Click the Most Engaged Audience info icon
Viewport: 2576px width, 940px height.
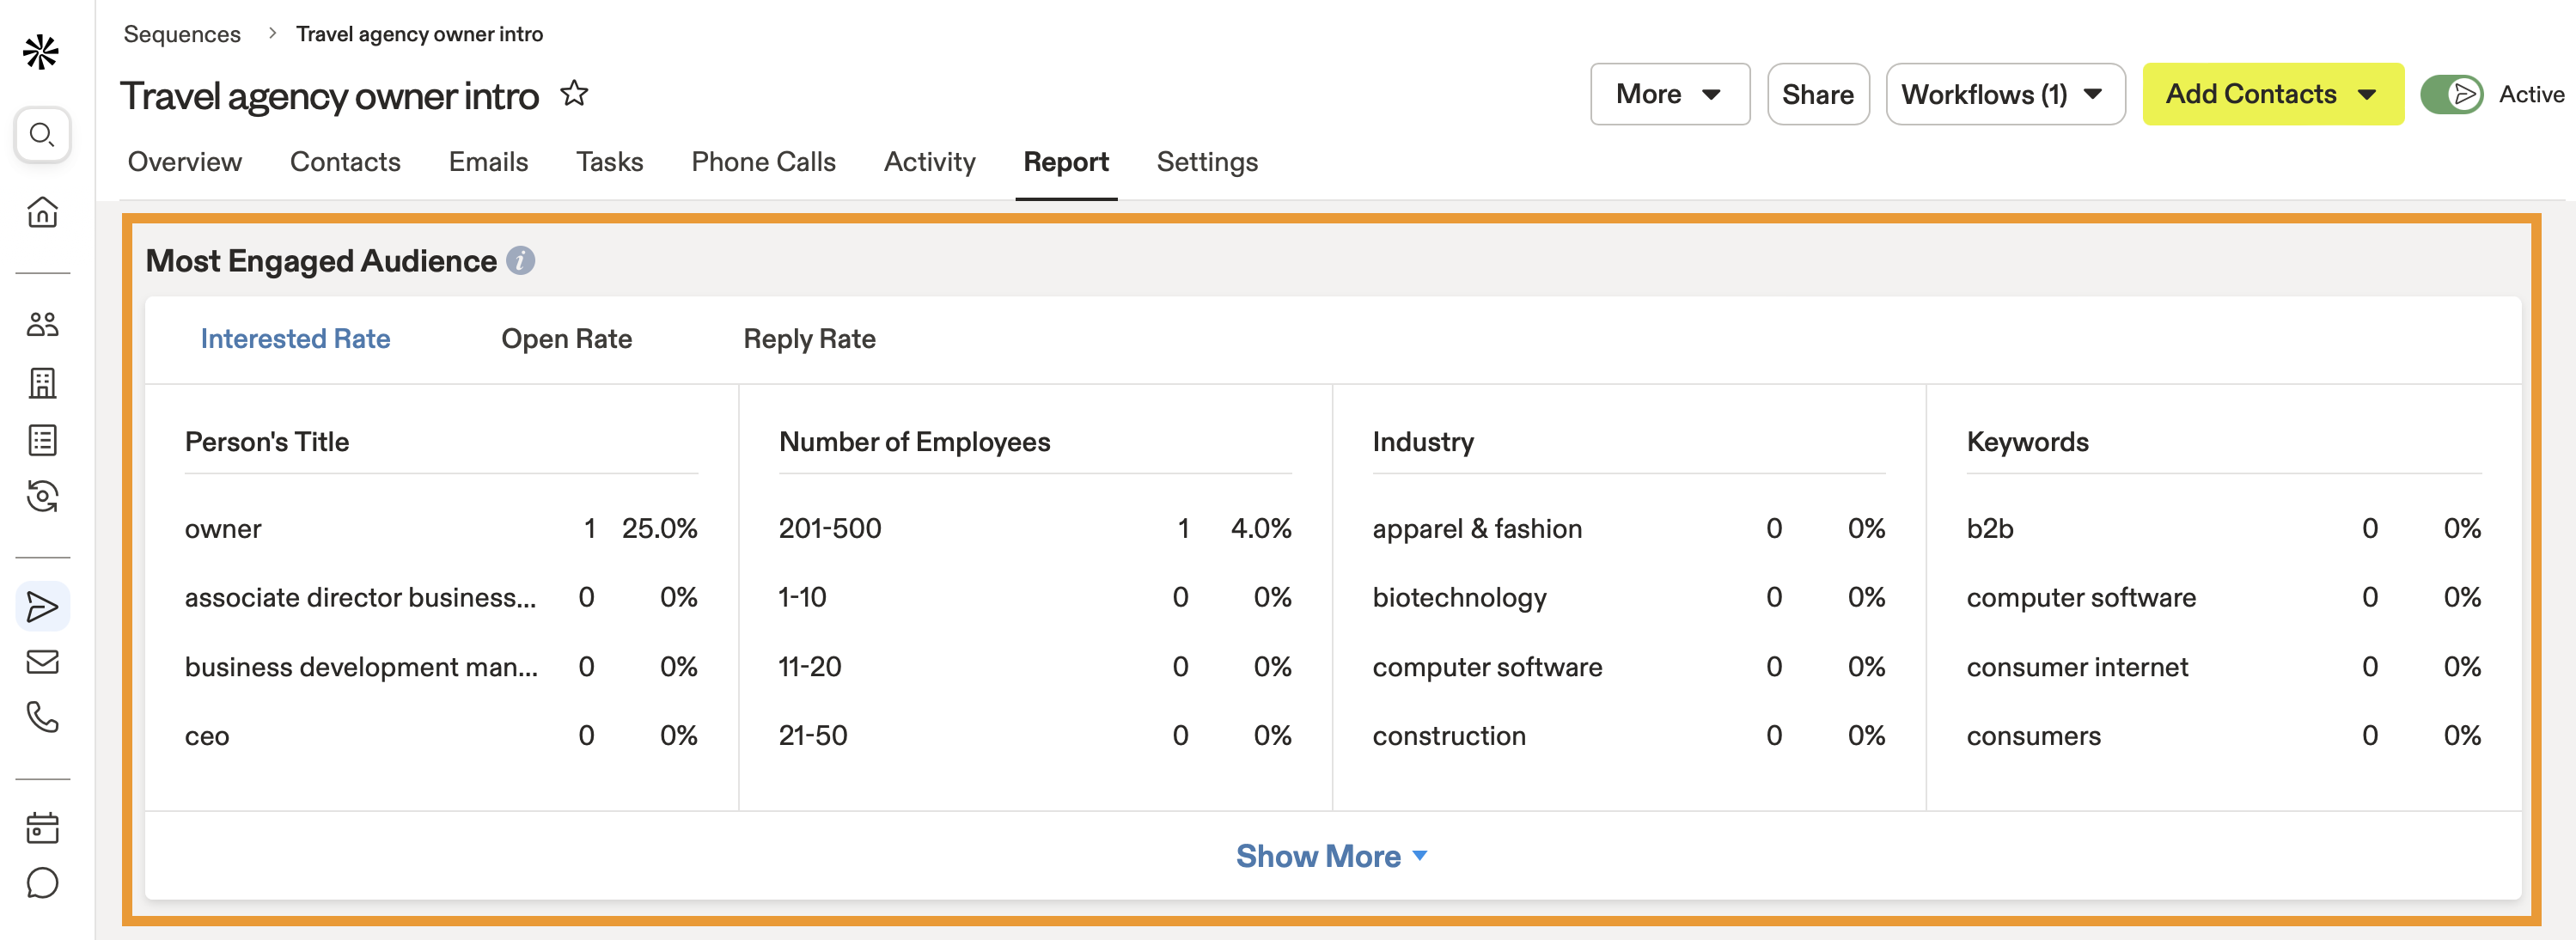520,261
